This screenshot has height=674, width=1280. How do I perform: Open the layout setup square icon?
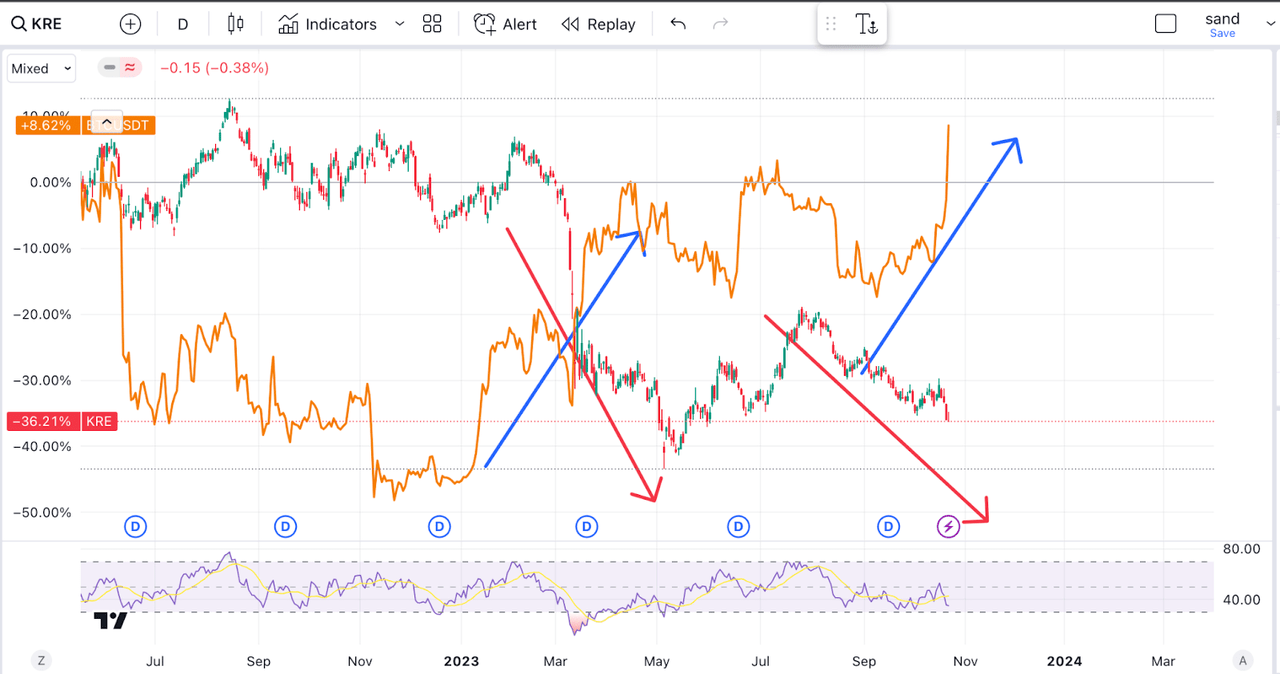(x=1166, y=24)
